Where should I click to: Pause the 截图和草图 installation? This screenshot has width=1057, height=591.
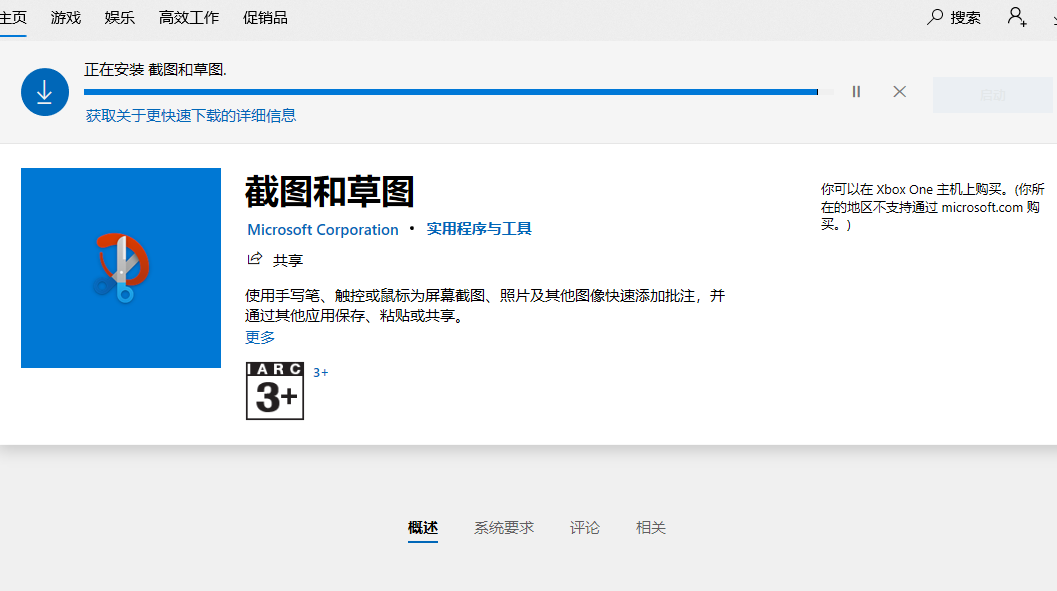856,92
